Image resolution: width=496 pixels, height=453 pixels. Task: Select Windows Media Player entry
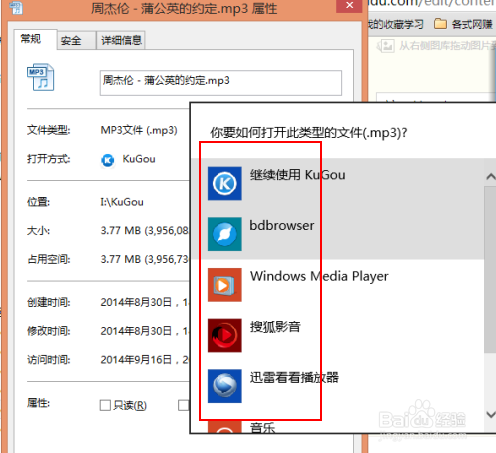[338, 285]
